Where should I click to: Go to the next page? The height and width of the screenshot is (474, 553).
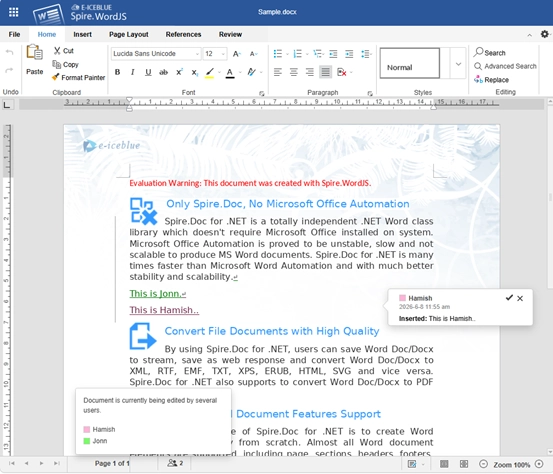pos(42,463)
